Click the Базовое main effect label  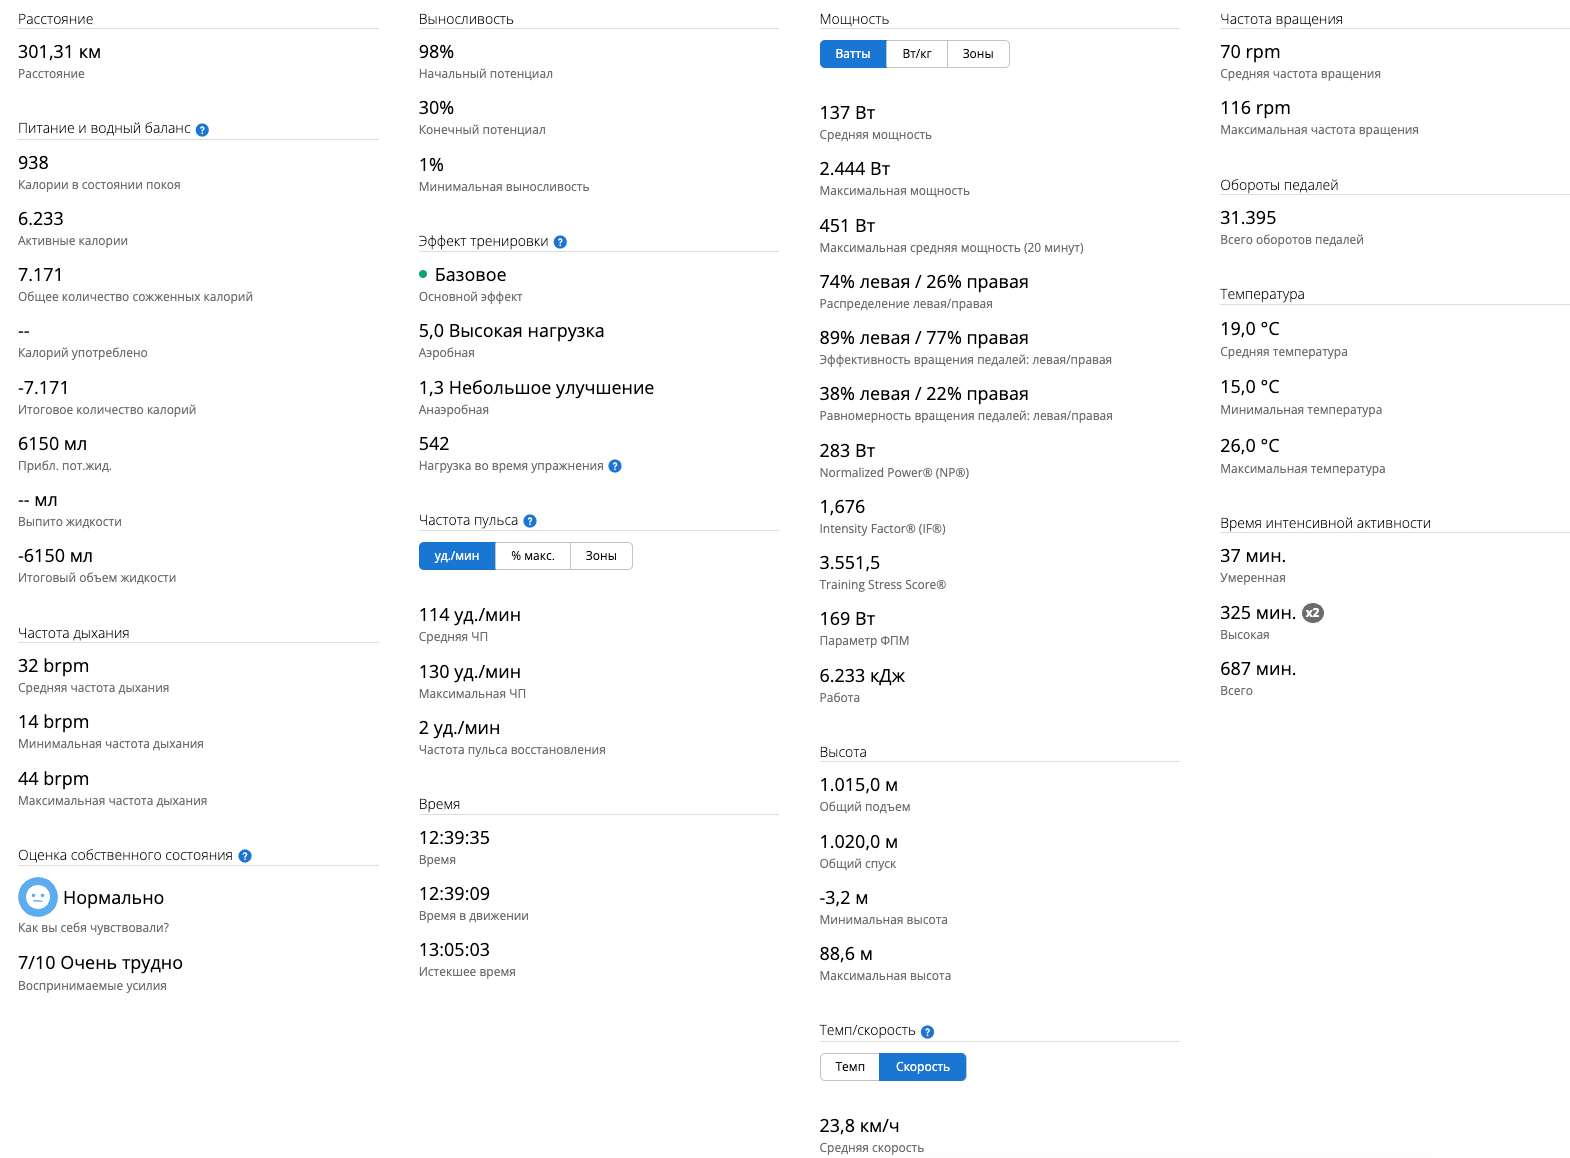tap(470, 275)
